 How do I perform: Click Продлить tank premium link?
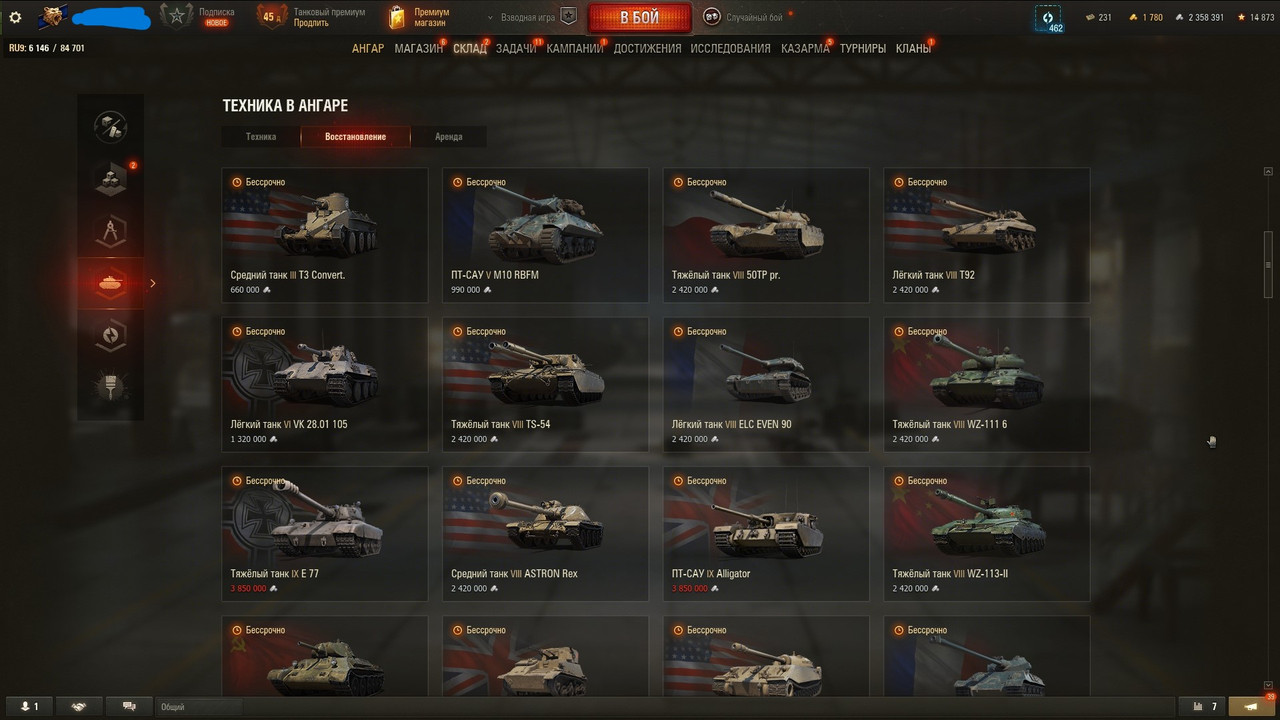click(311, 23)
